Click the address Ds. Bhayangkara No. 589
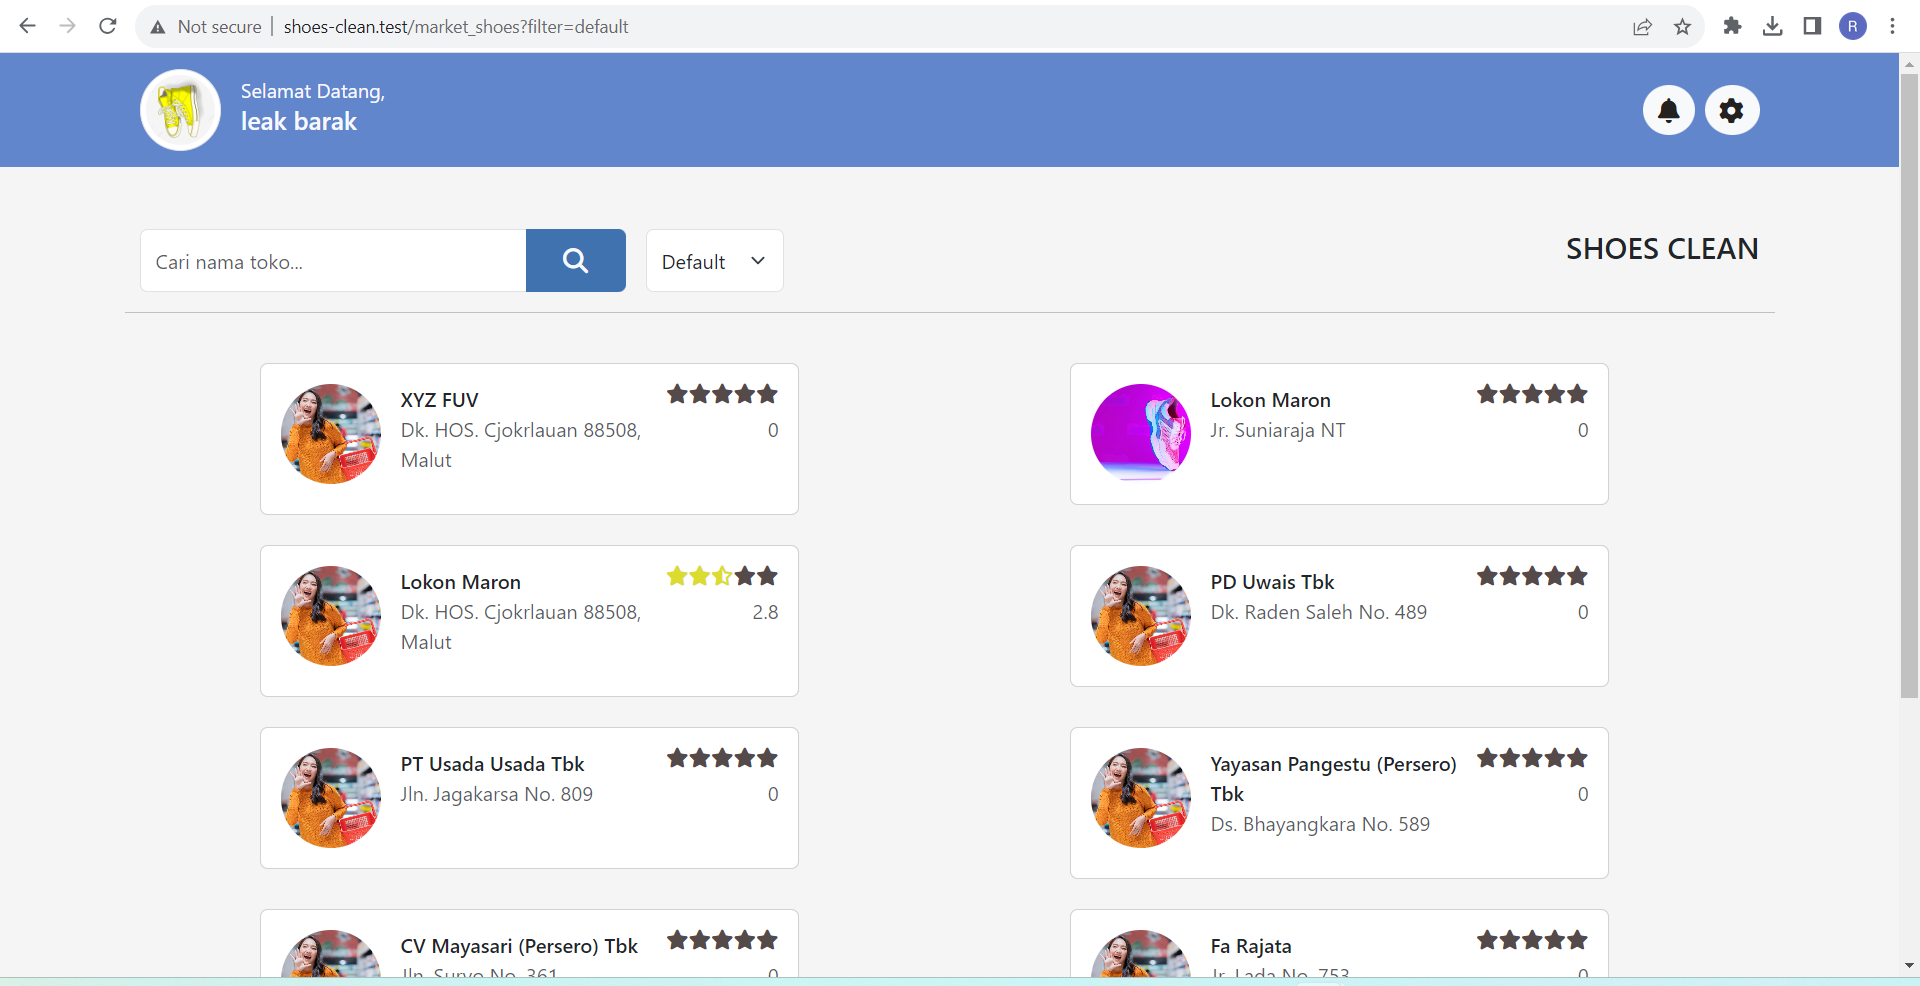 (1320, 824)
